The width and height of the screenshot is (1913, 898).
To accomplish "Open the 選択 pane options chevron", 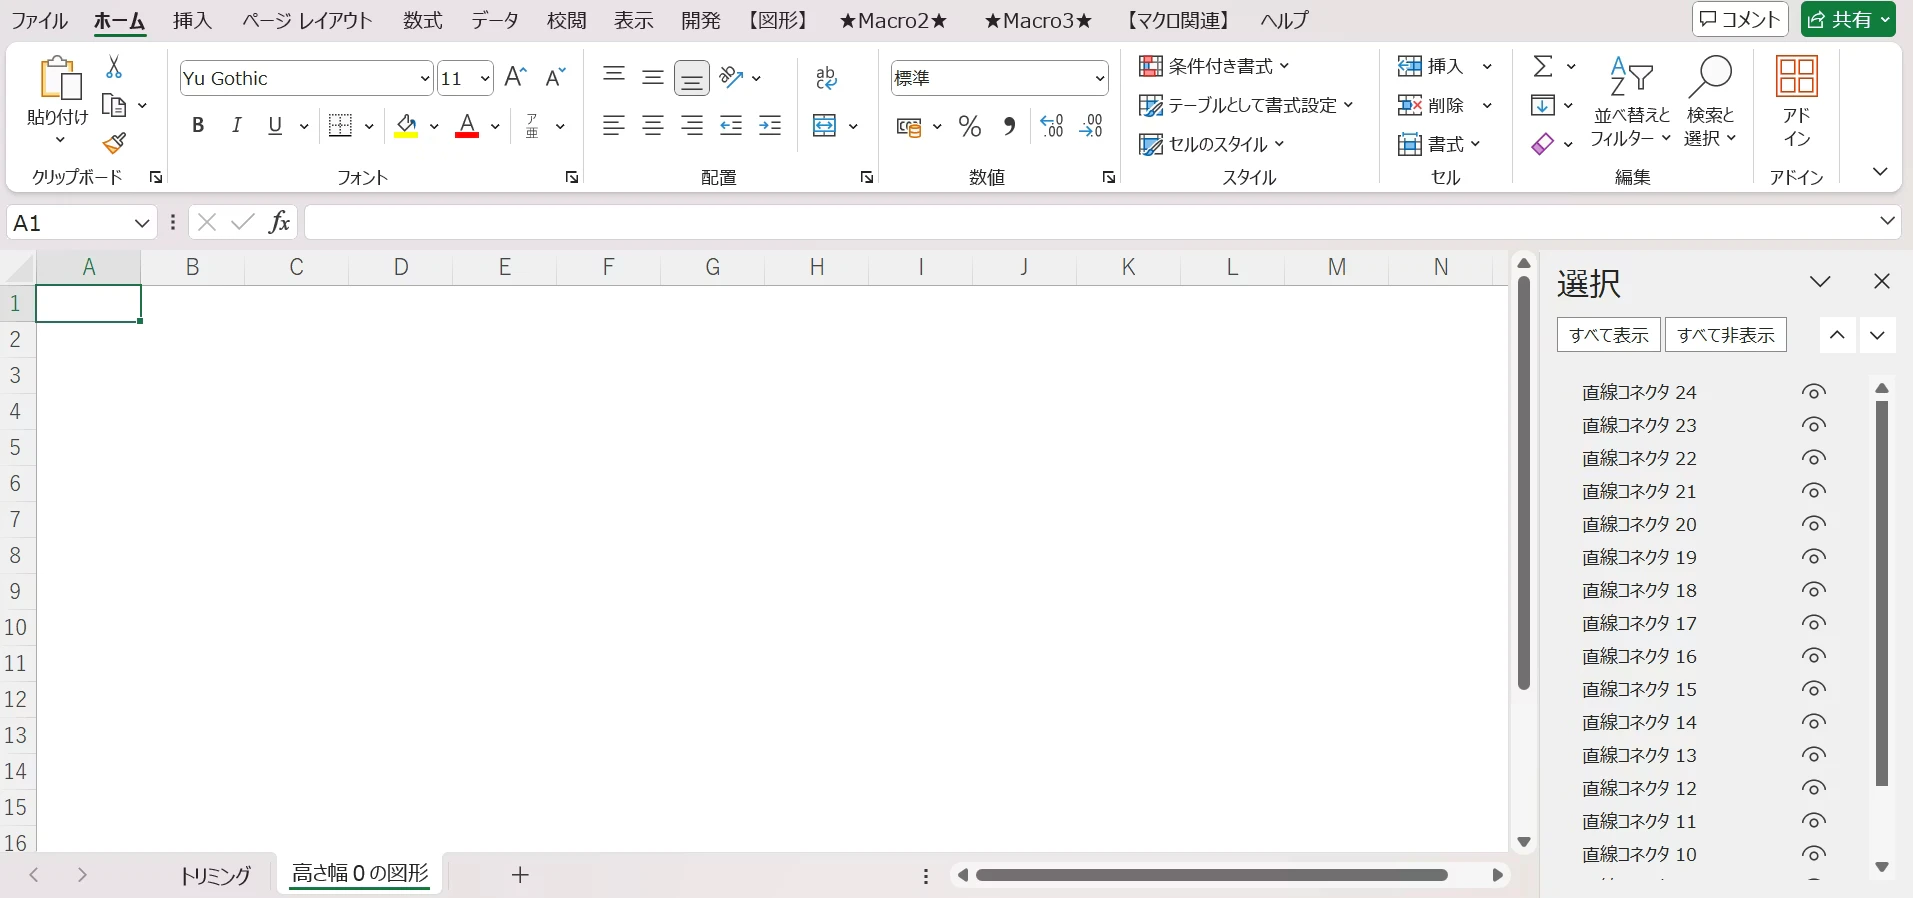I will pos(1820,282).
